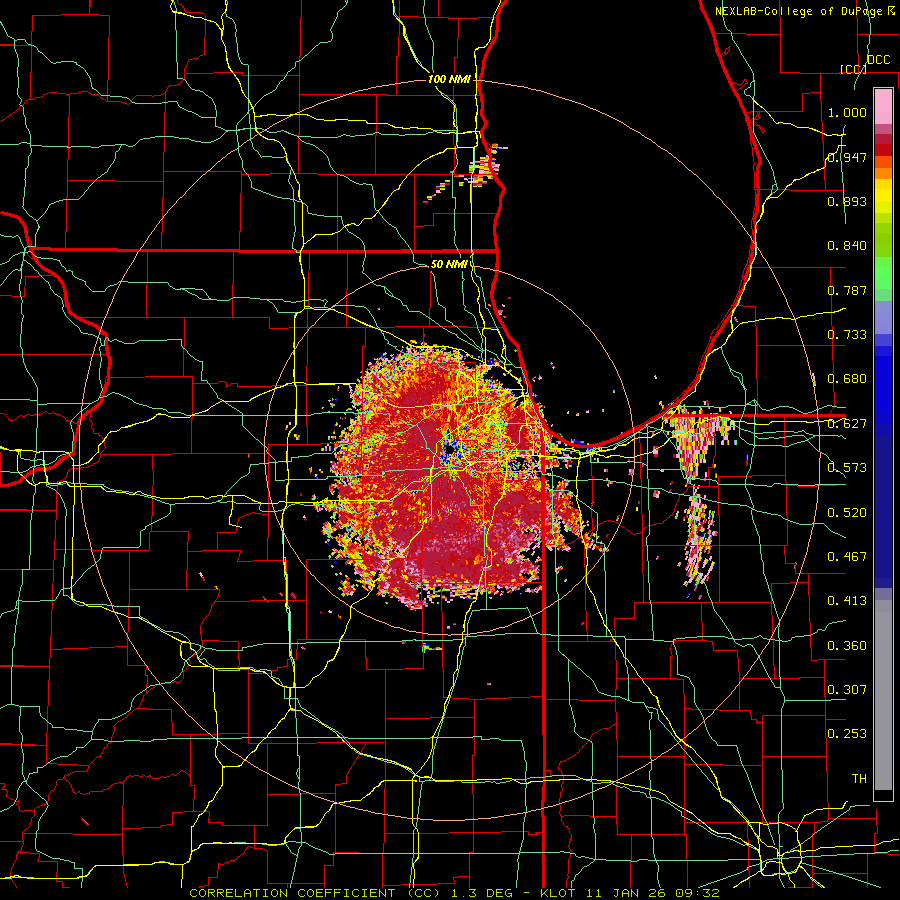
Task: Click the NEXLAB-College of DuPage label
Action: pos(801,11)
